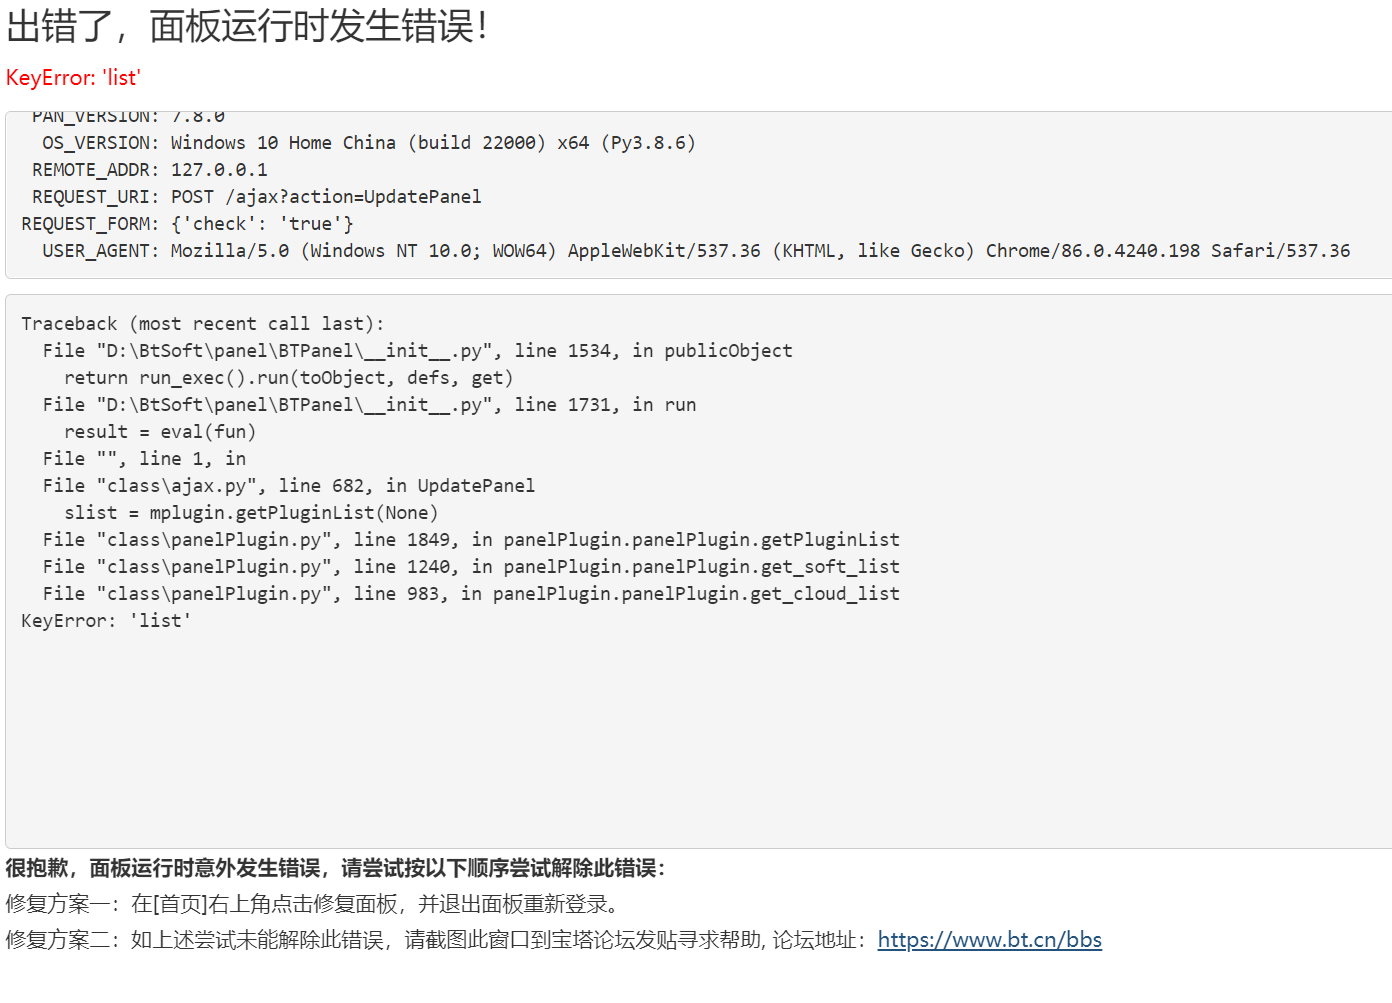The image size is (1392, 1003).
Task: Click the final KeyError line in traceback
Action: pos(106,621)
